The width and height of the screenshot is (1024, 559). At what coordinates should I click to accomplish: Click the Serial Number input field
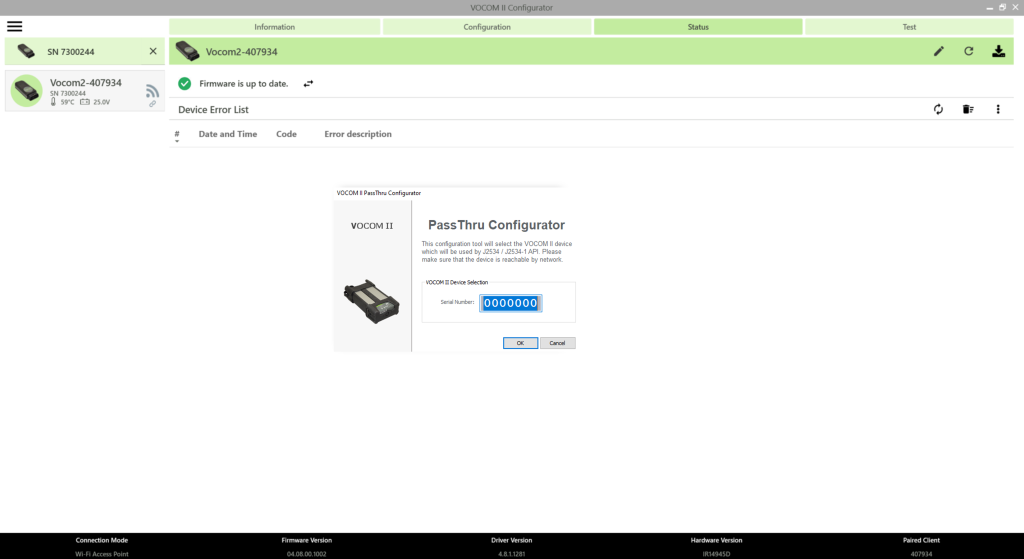click(511, 303)
